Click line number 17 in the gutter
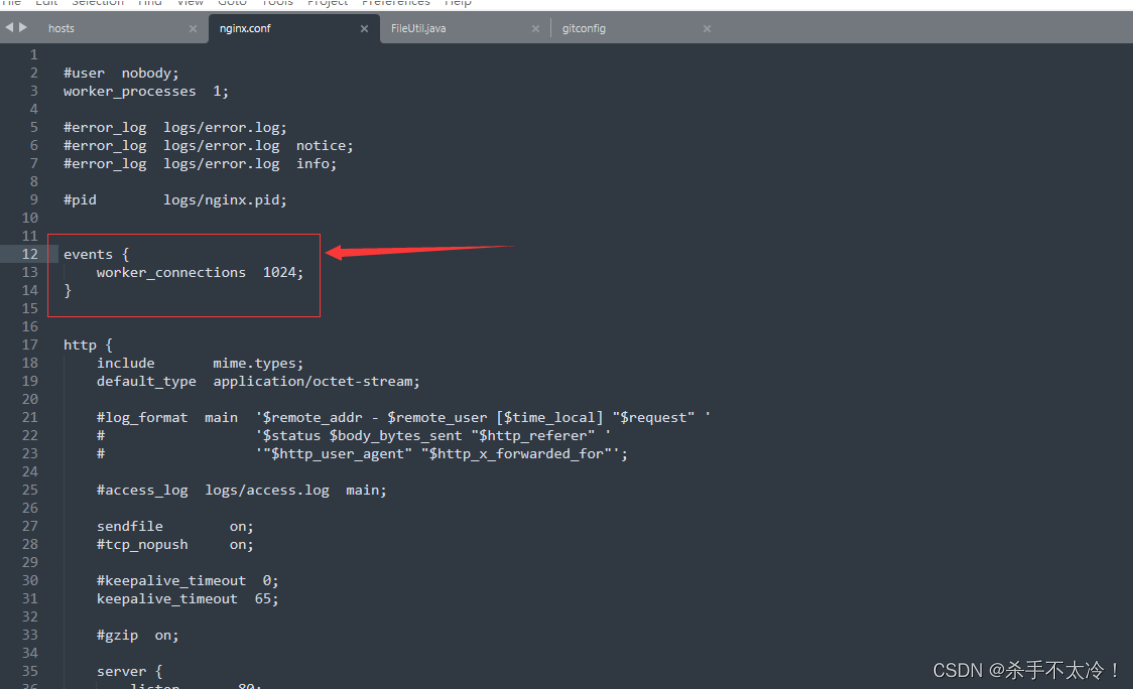Image resolution: width=1133 pixels, height=690 pixels. [x=30, y=345]
